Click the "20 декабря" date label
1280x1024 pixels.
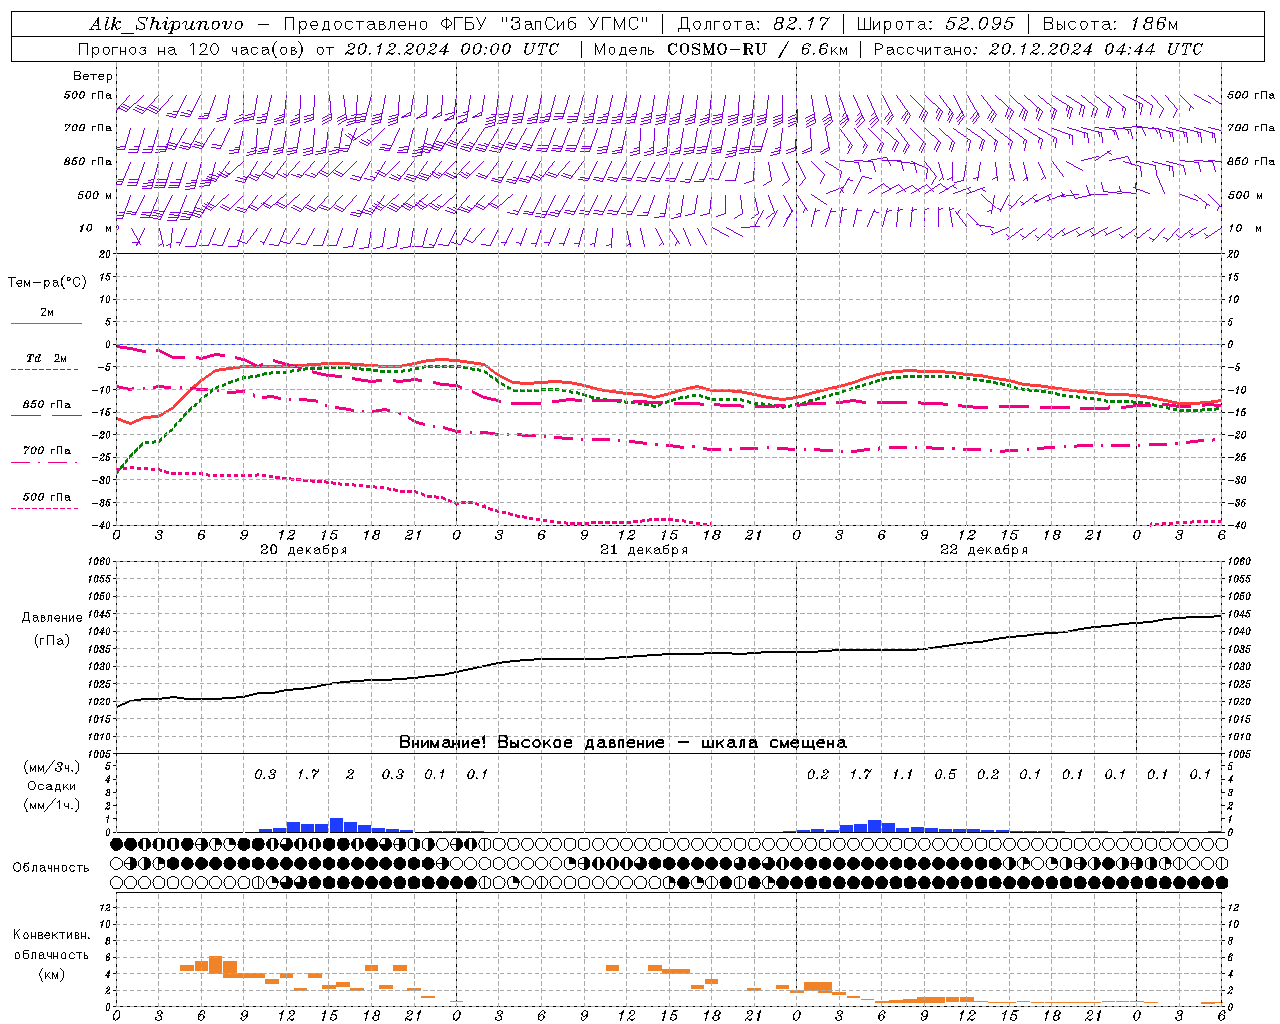click(304, 550)
